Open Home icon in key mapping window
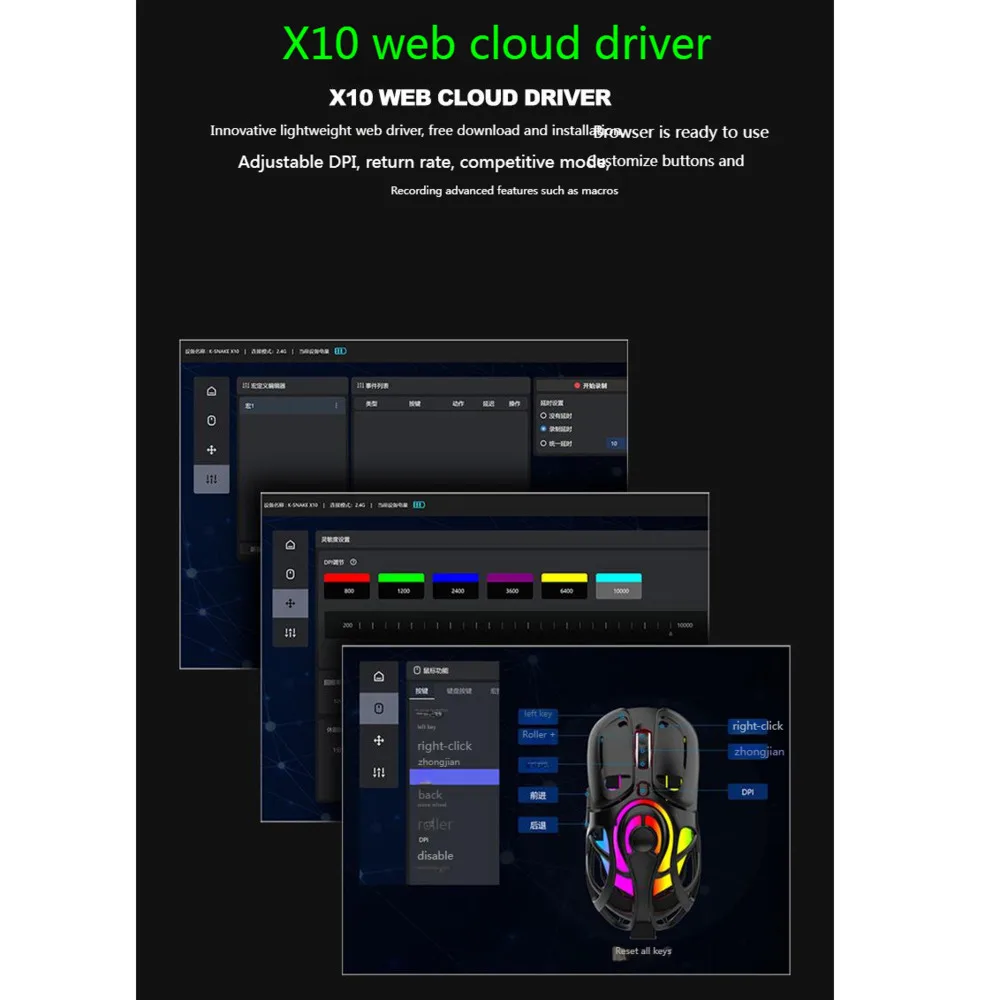The width and height of the screenshot is (1000, 1000). coord(379,676)
